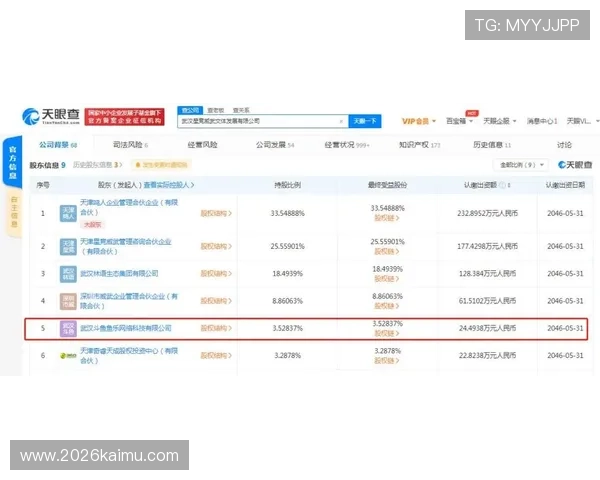Open the row 1 shareholder logo tile
The height and width of the screenshot is (480, 600).
[x=68, y=214]
